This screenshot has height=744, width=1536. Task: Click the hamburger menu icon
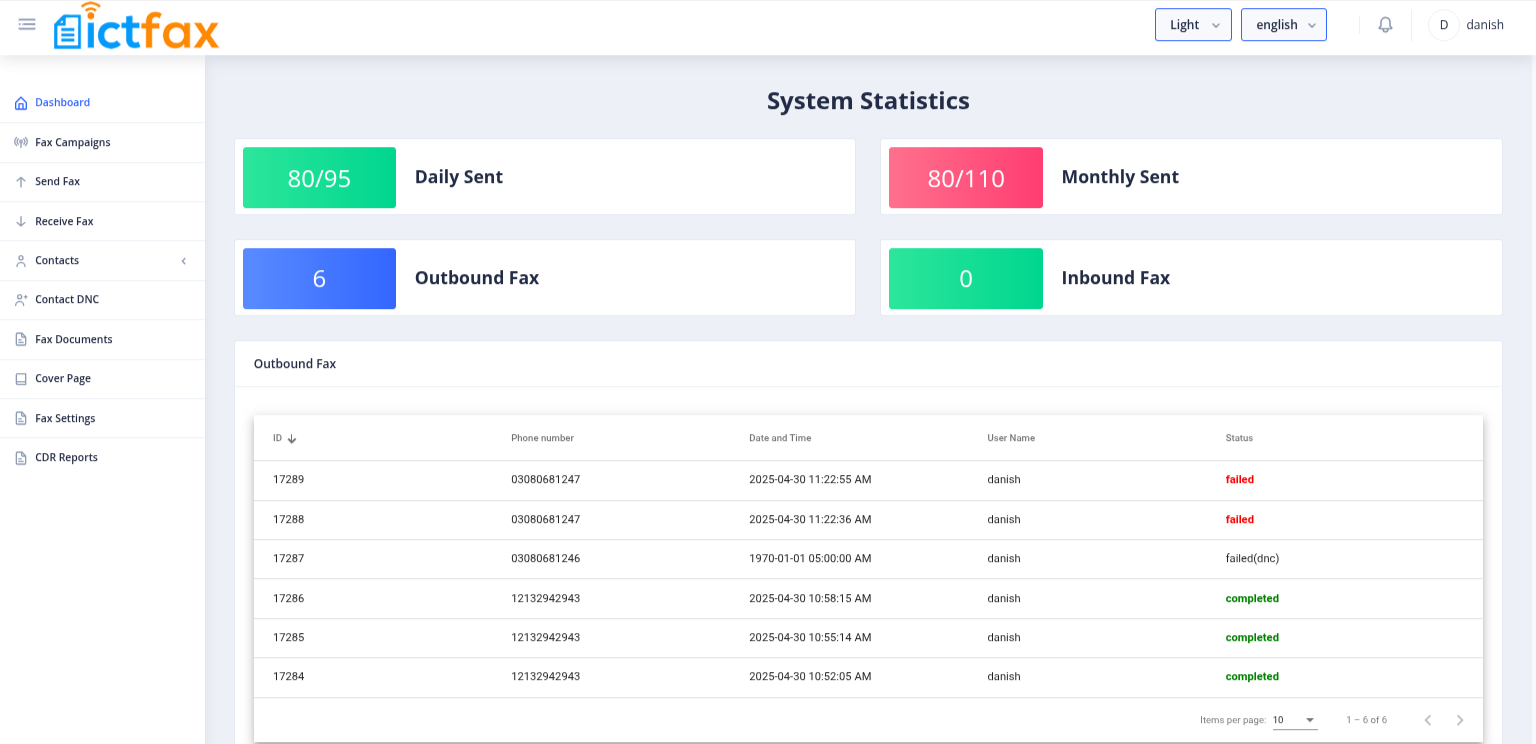(x=27, y=24)
